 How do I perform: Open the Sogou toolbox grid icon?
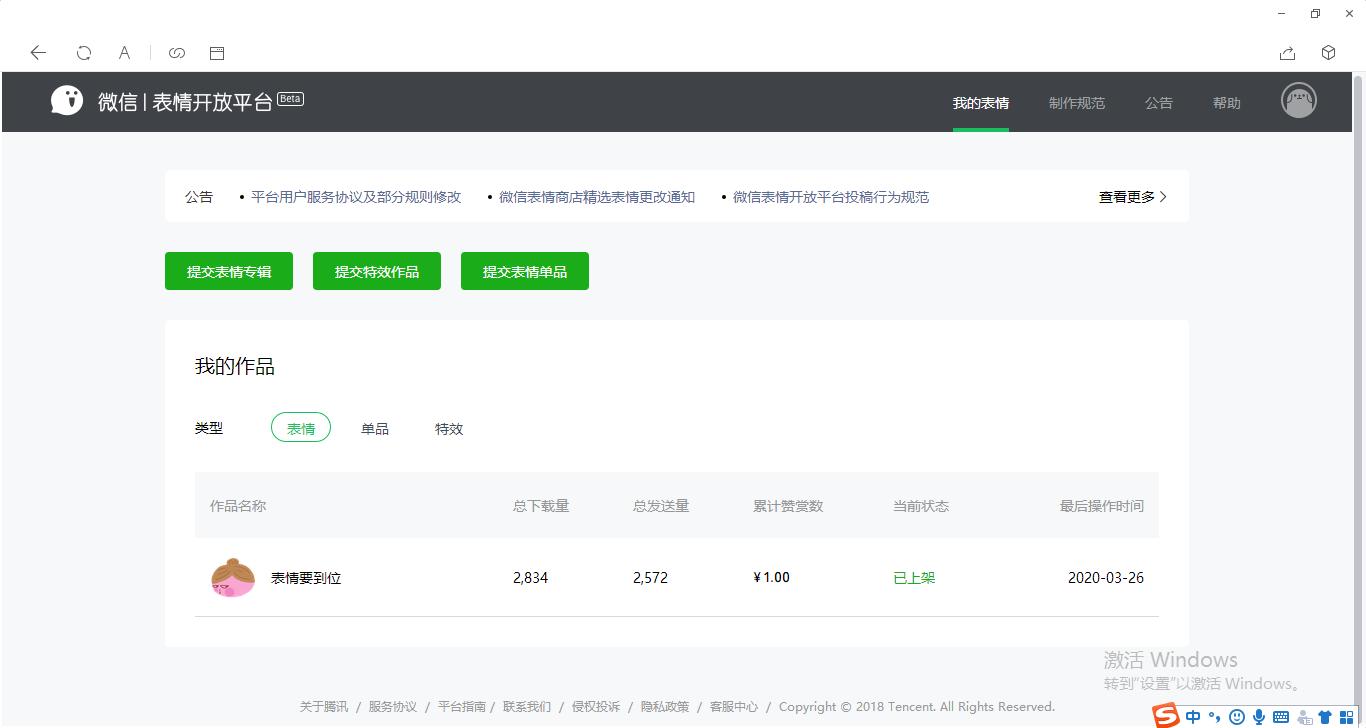(x=1345, y=716)
